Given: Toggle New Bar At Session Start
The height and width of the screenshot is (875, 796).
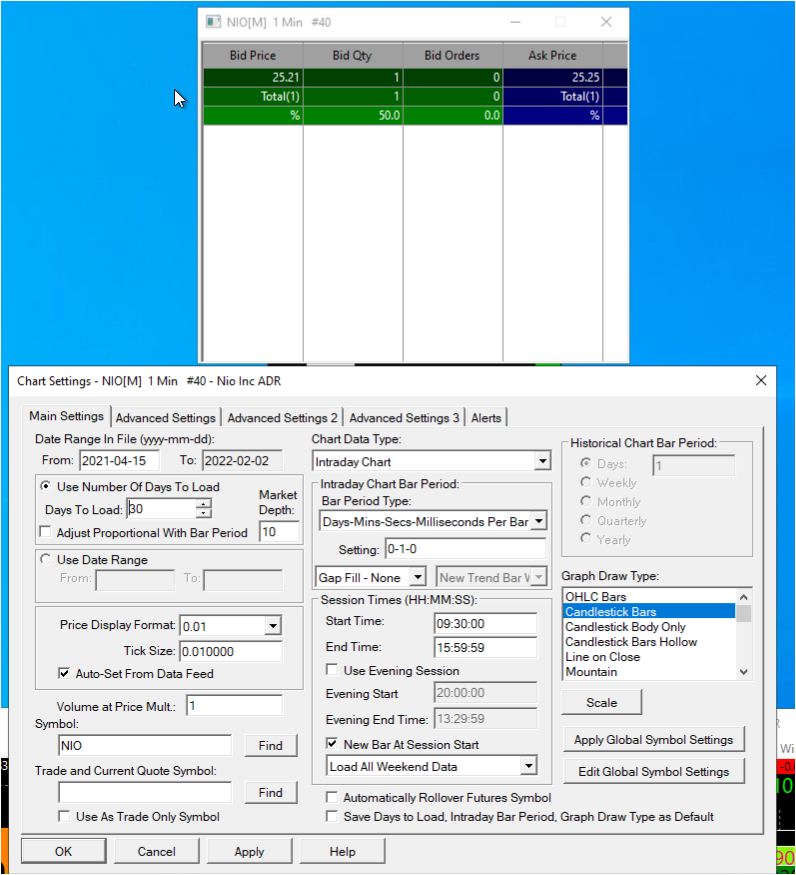Looking at the screenshot, I should coord(332,744).
